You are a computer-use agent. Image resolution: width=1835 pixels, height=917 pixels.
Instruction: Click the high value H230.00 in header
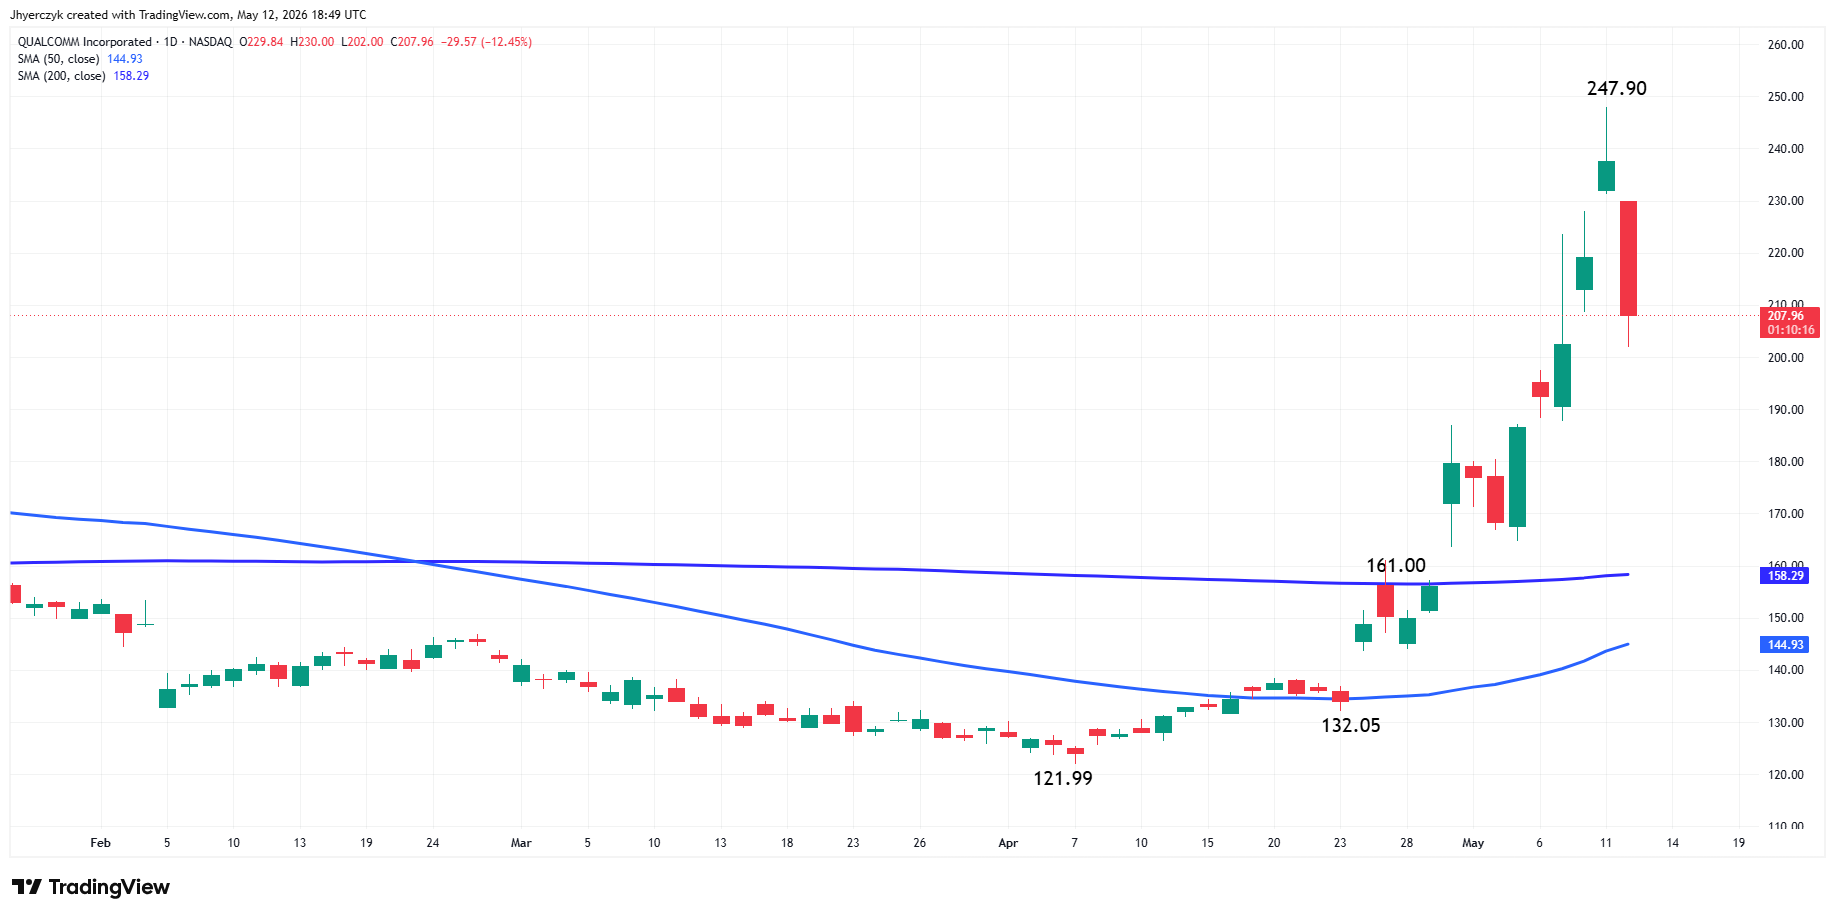(312, 42)
